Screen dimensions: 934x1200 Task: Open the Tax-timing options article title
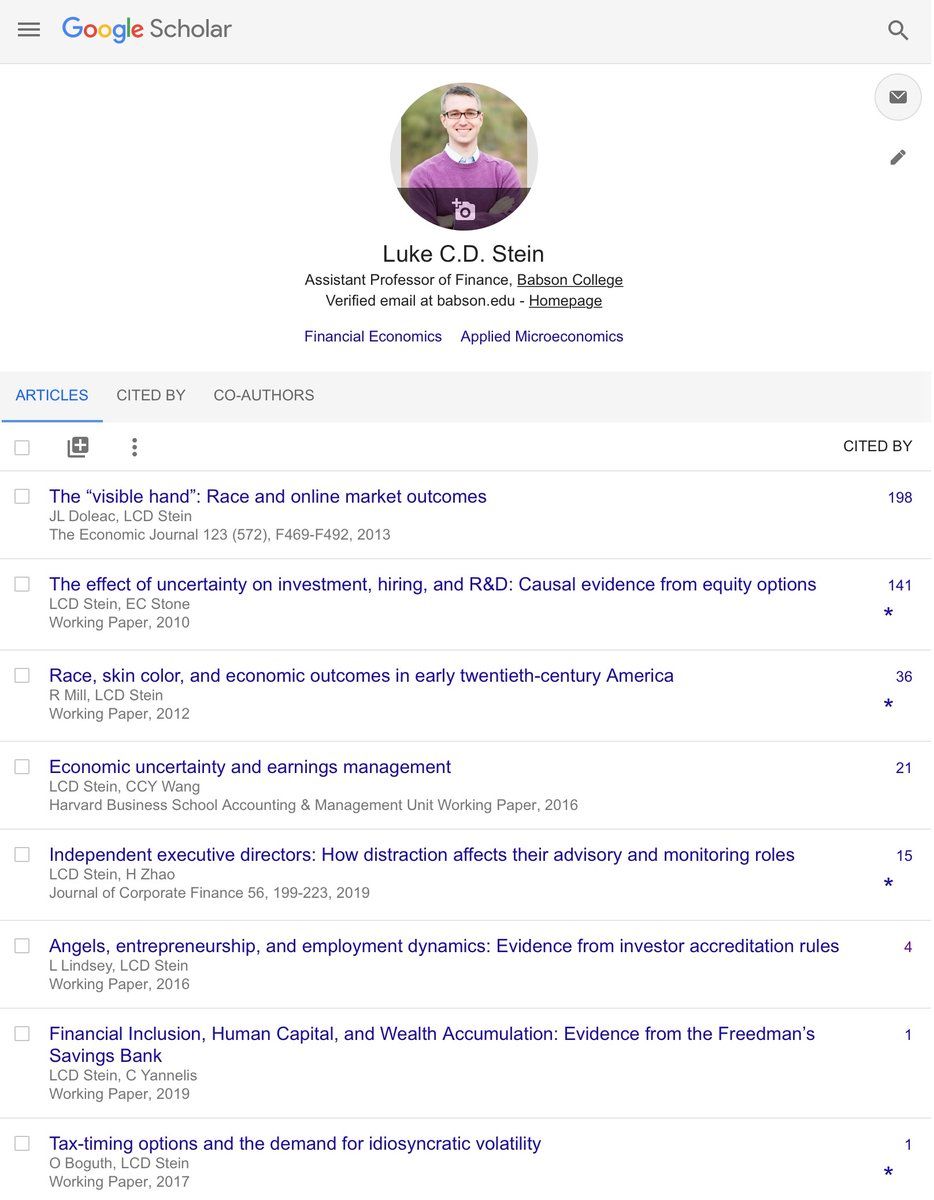(295, 1143)
